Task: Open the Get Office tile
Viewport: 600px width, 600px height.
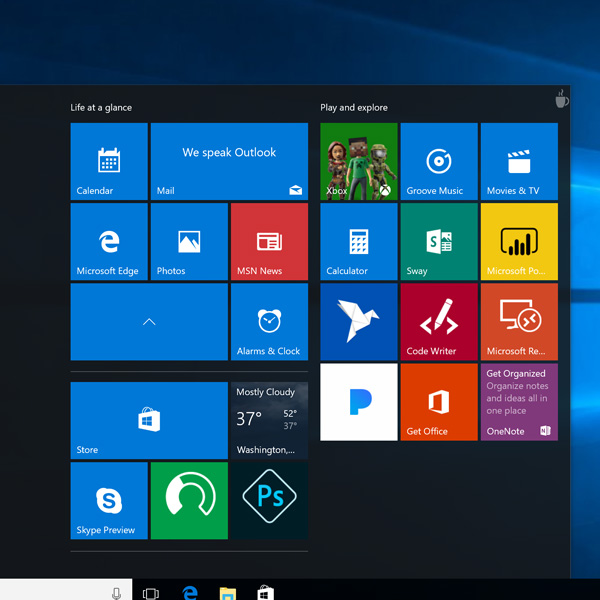Action: point(439,402)
